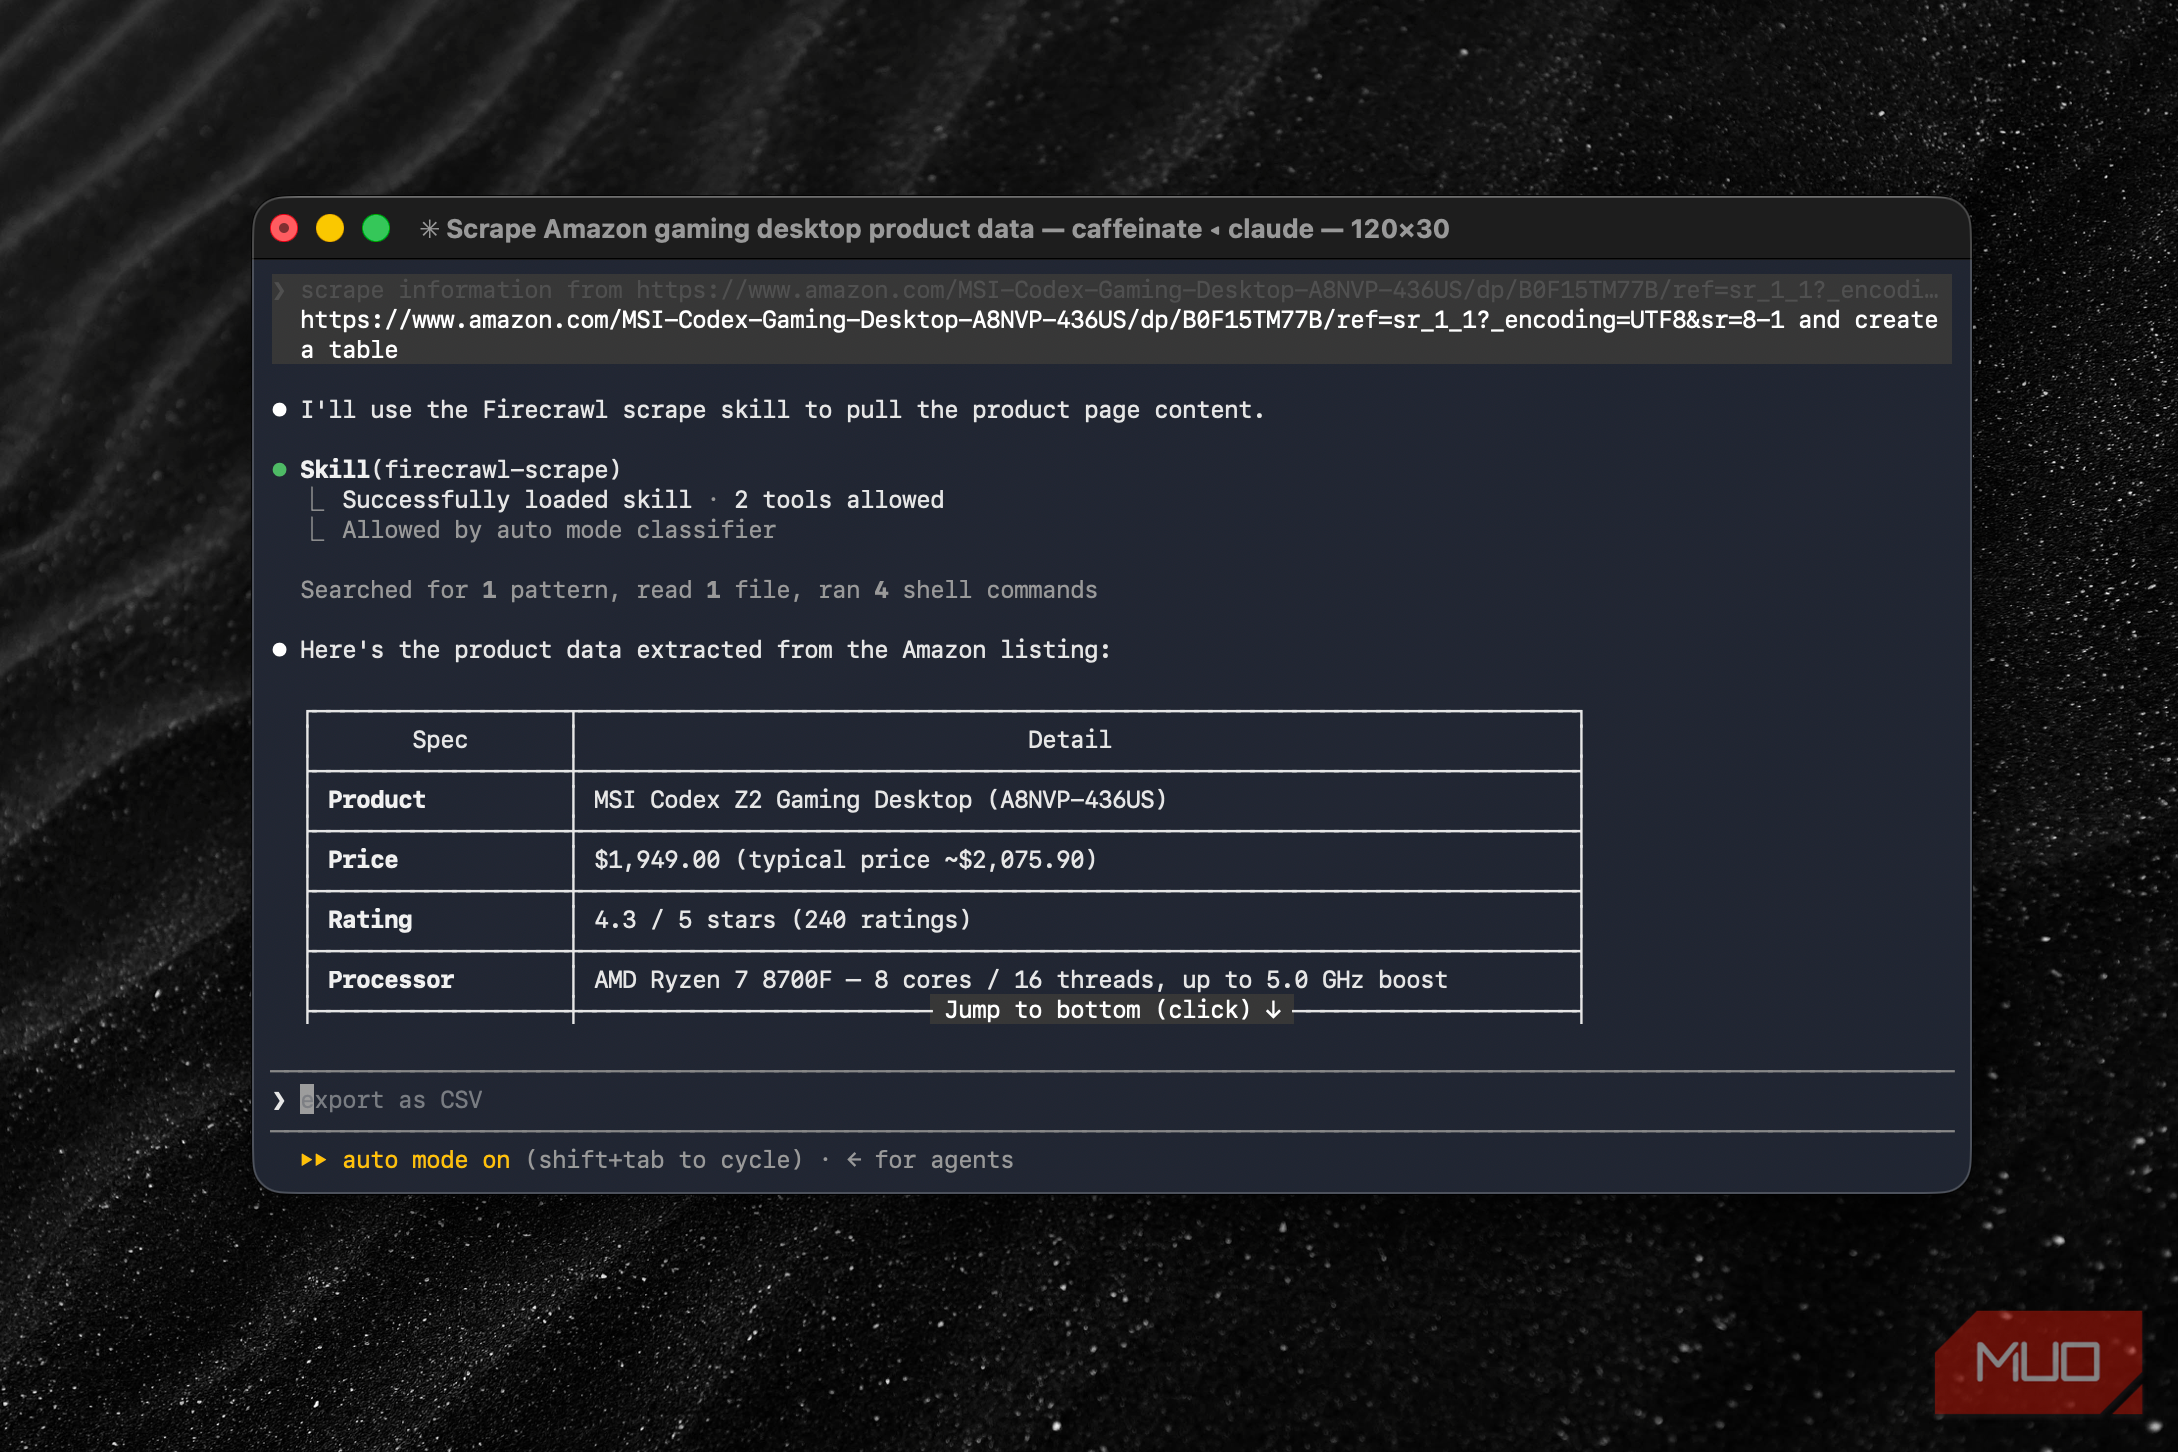The width and height of the screenshot is (2178, 1452).
Task: Click 'Searched for 1 pattern, read 1 file' summary
Action: [699, 590]
